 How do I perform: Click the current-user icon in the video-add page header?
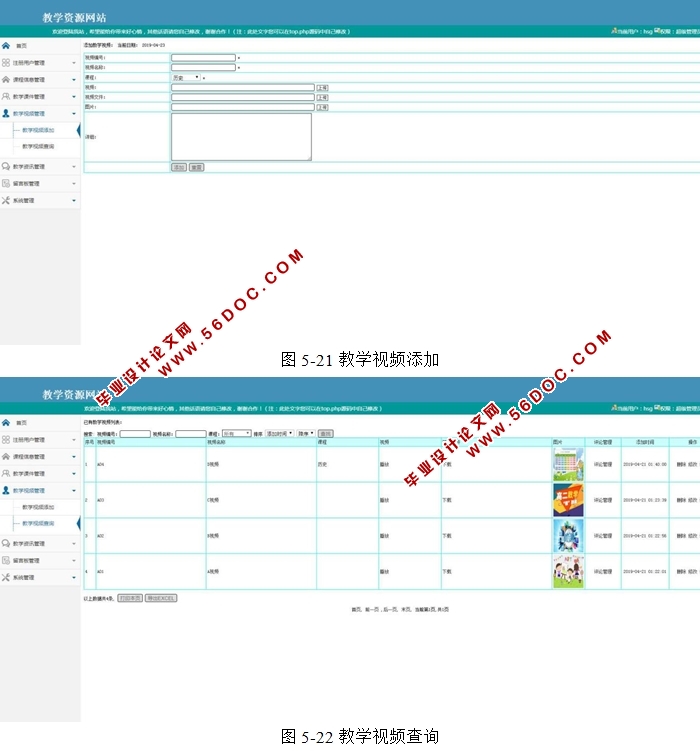[x=614, y=31]
